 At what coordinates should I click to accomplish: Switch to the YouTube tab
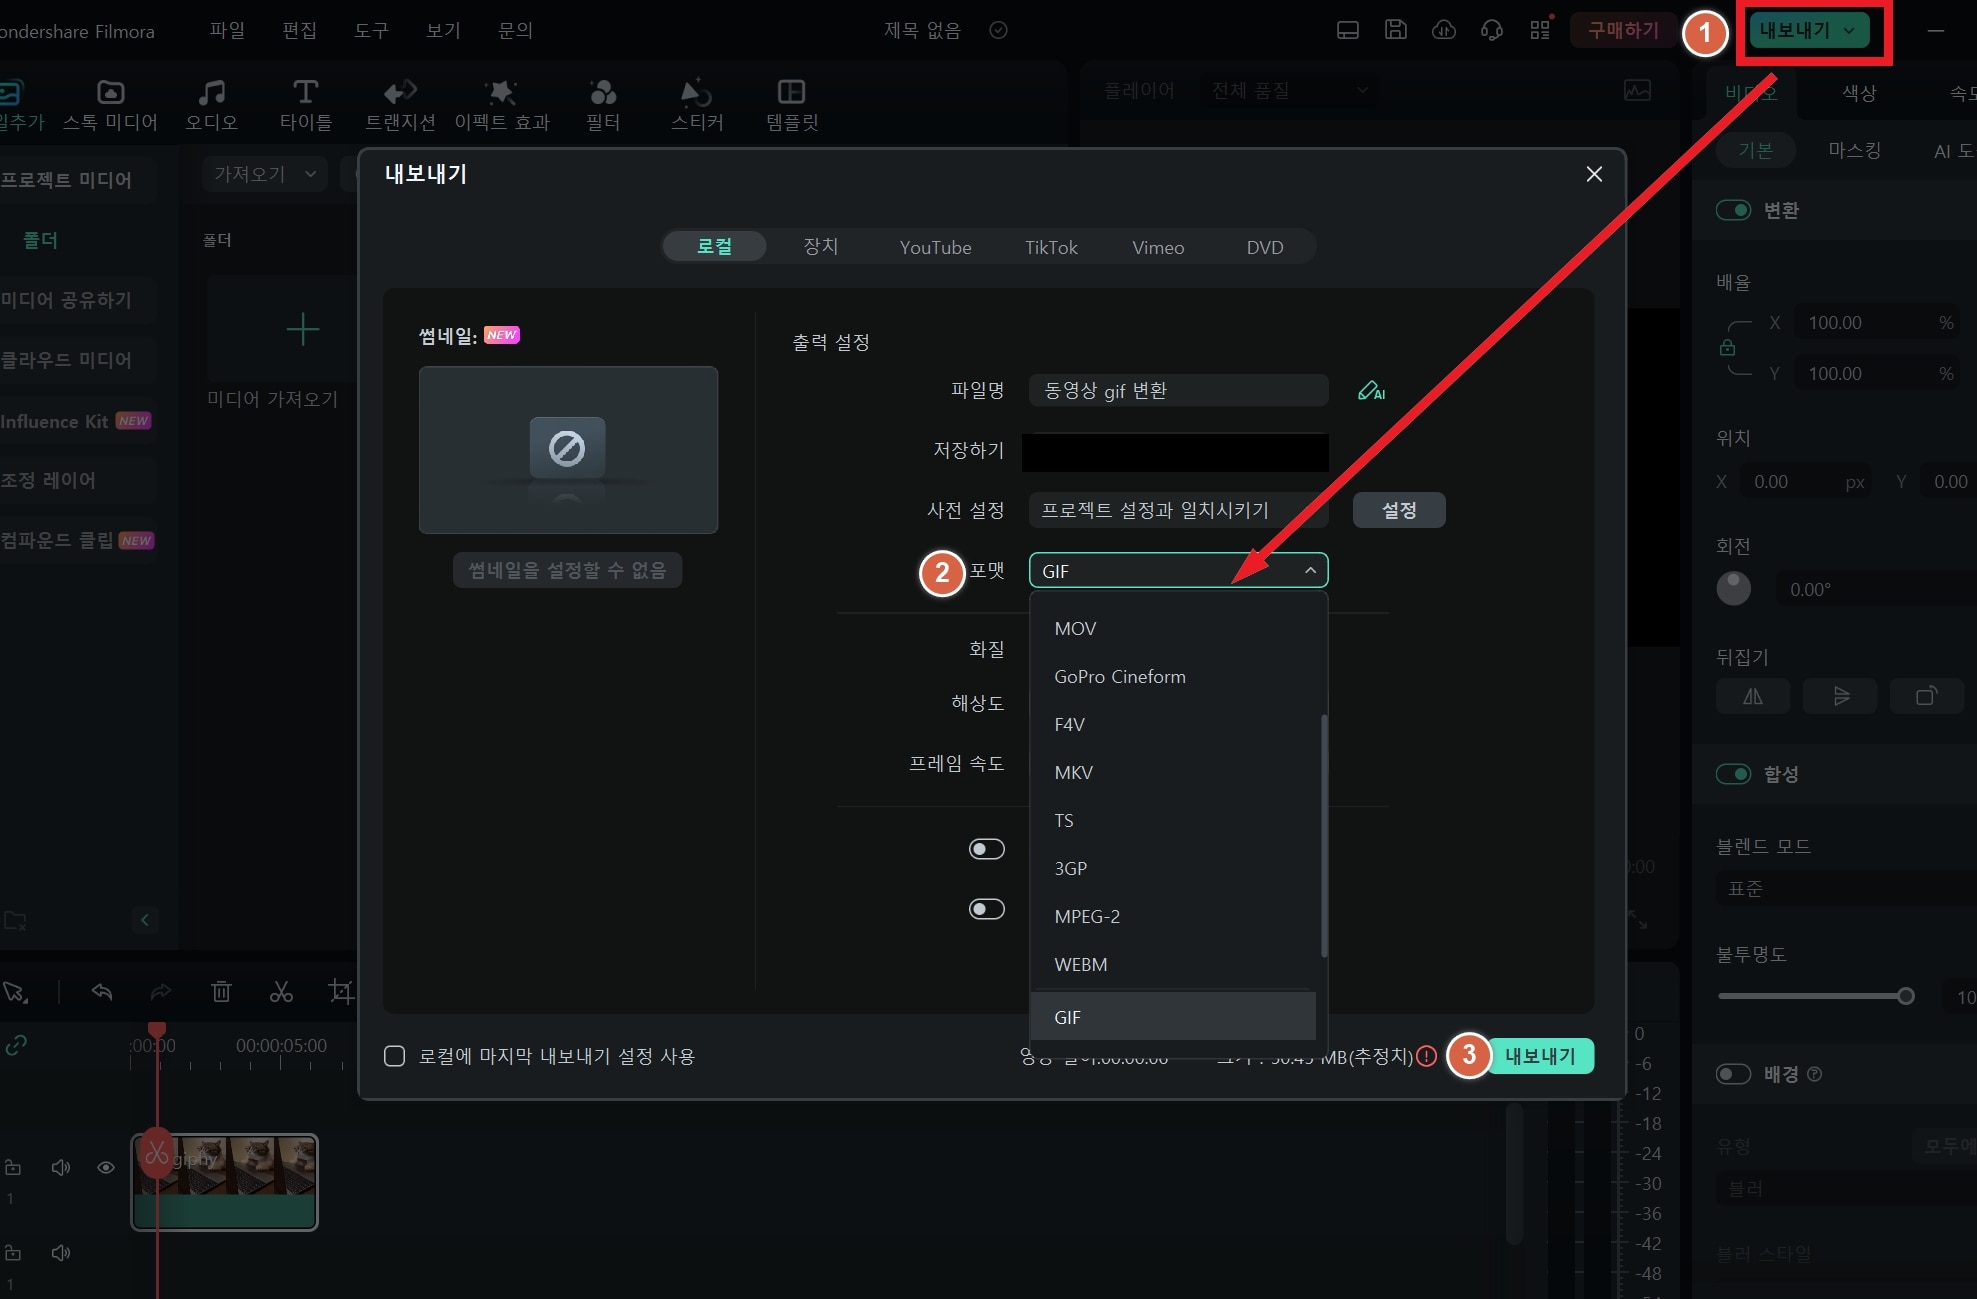tap(935, 246)
